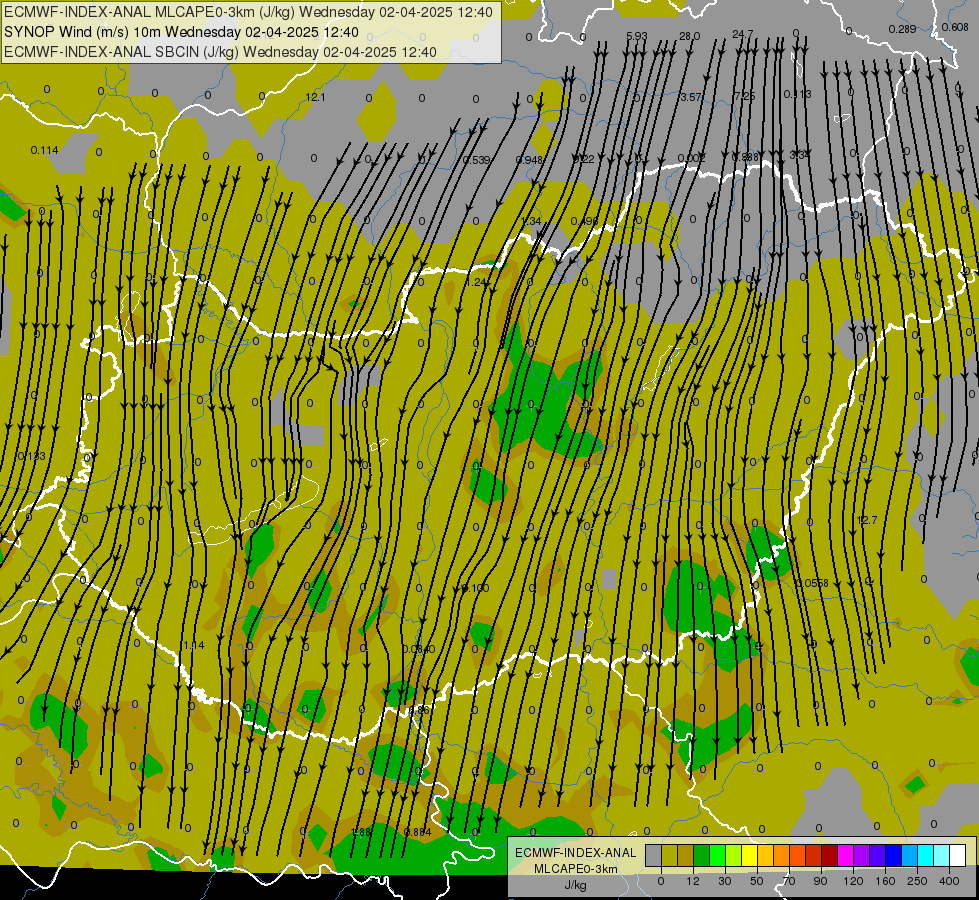Click the white swatch ending the legend
This screenshot has height=900, width=979.
click(x=958, y=855)
